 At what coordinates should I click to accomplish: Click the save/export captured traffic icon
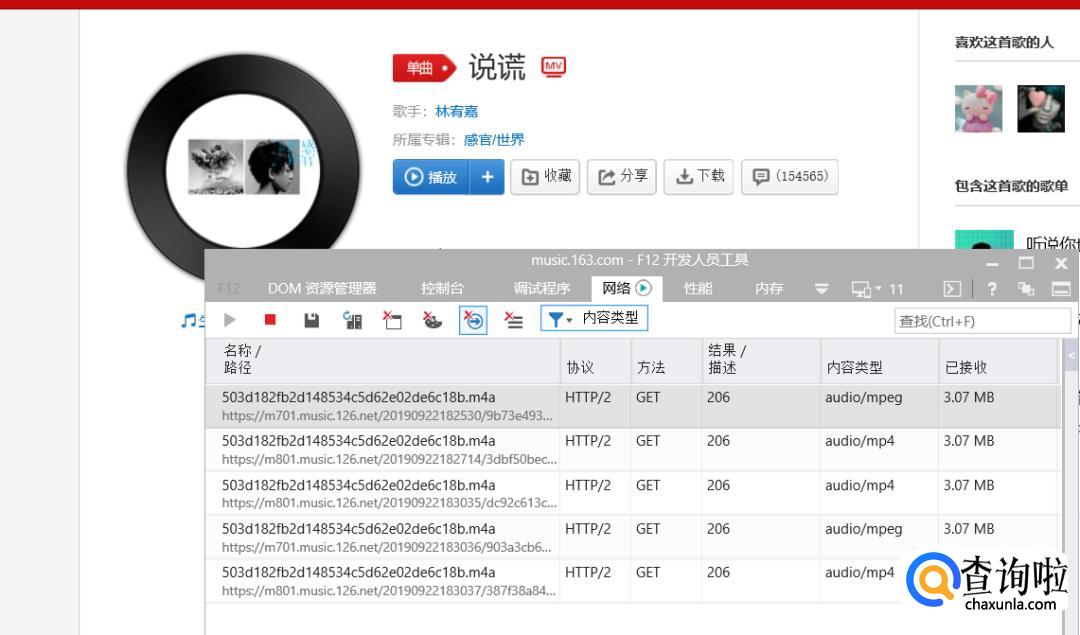pyautogui.click(x=312, y=320)
